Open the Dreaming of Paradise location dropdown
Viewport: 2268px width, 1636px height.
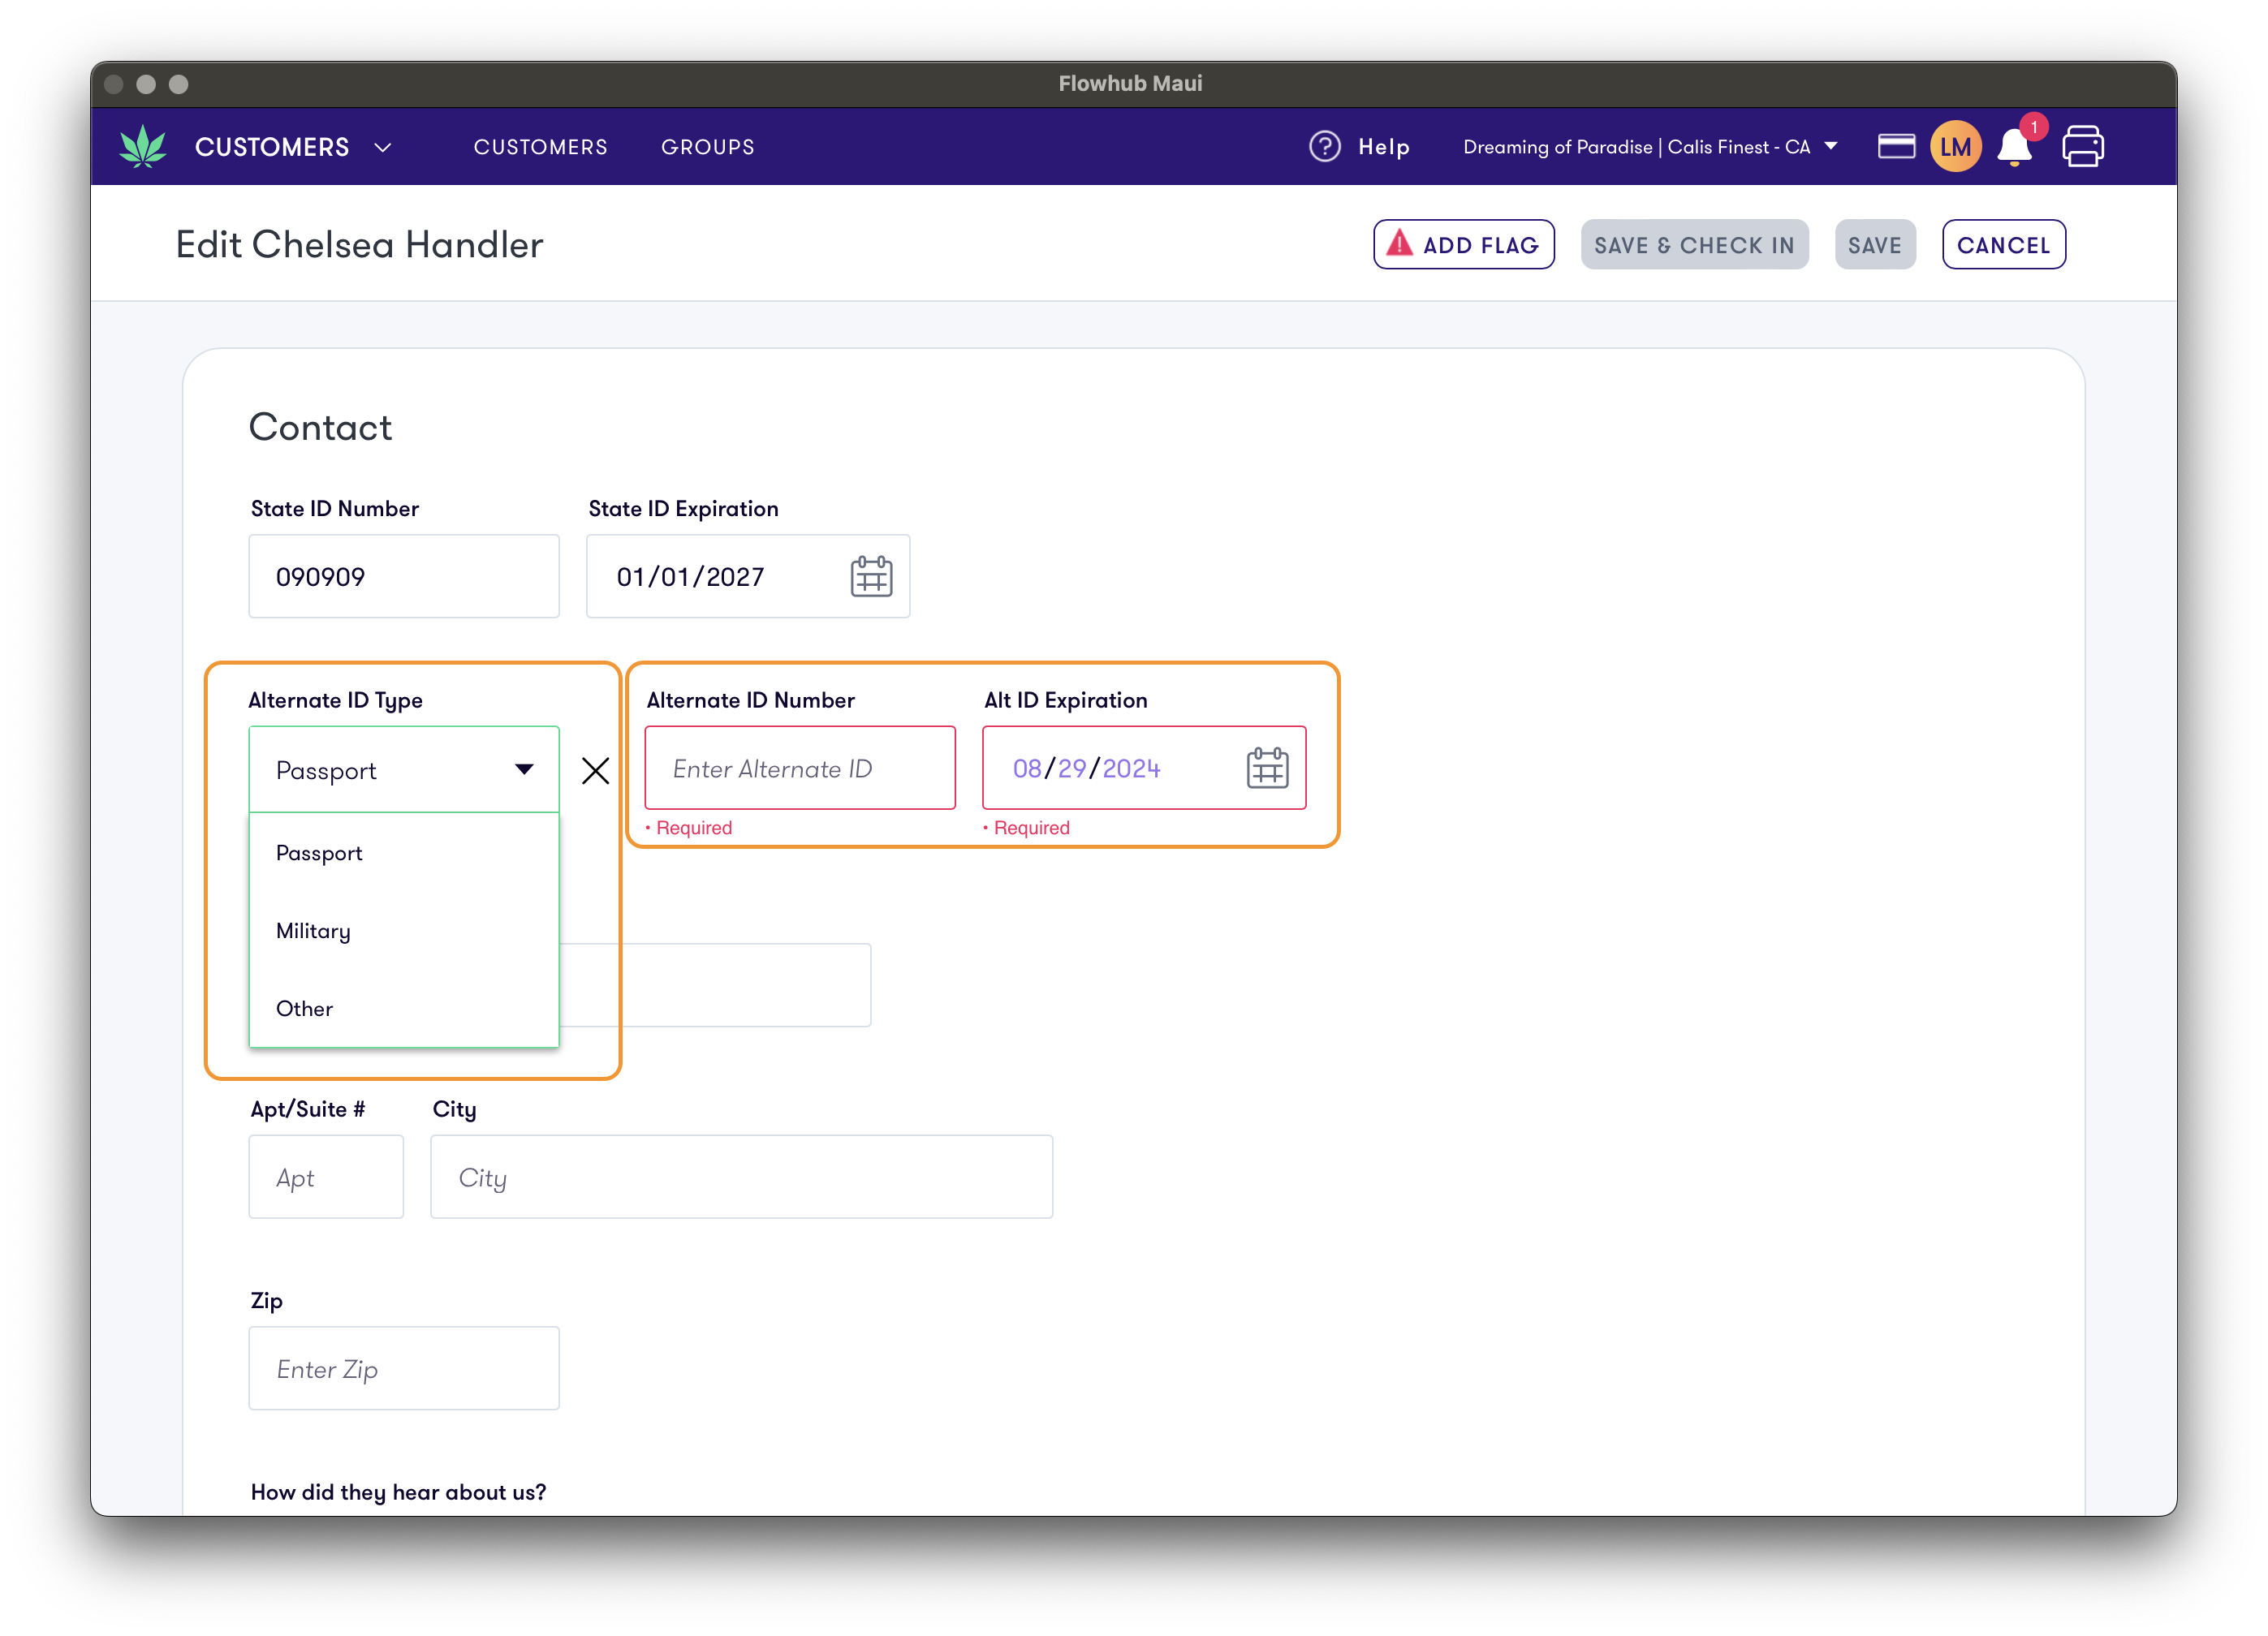(x=1650, y=147)
